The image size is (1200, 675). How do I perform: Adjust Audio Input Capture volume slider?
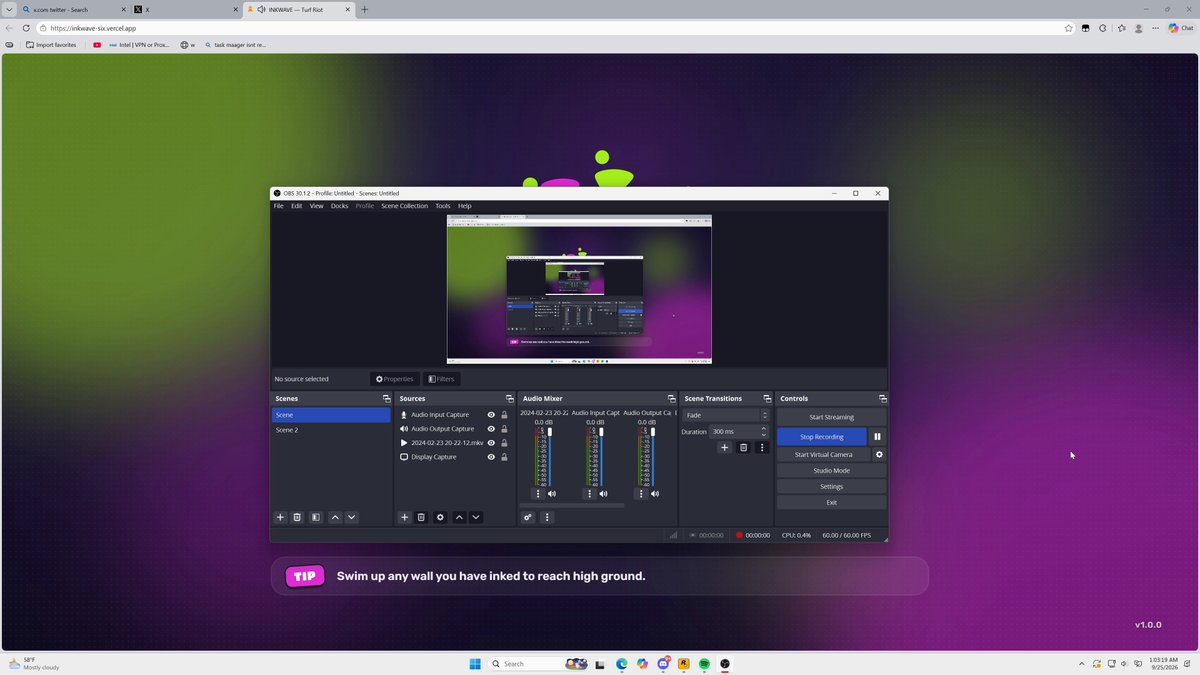601,432
